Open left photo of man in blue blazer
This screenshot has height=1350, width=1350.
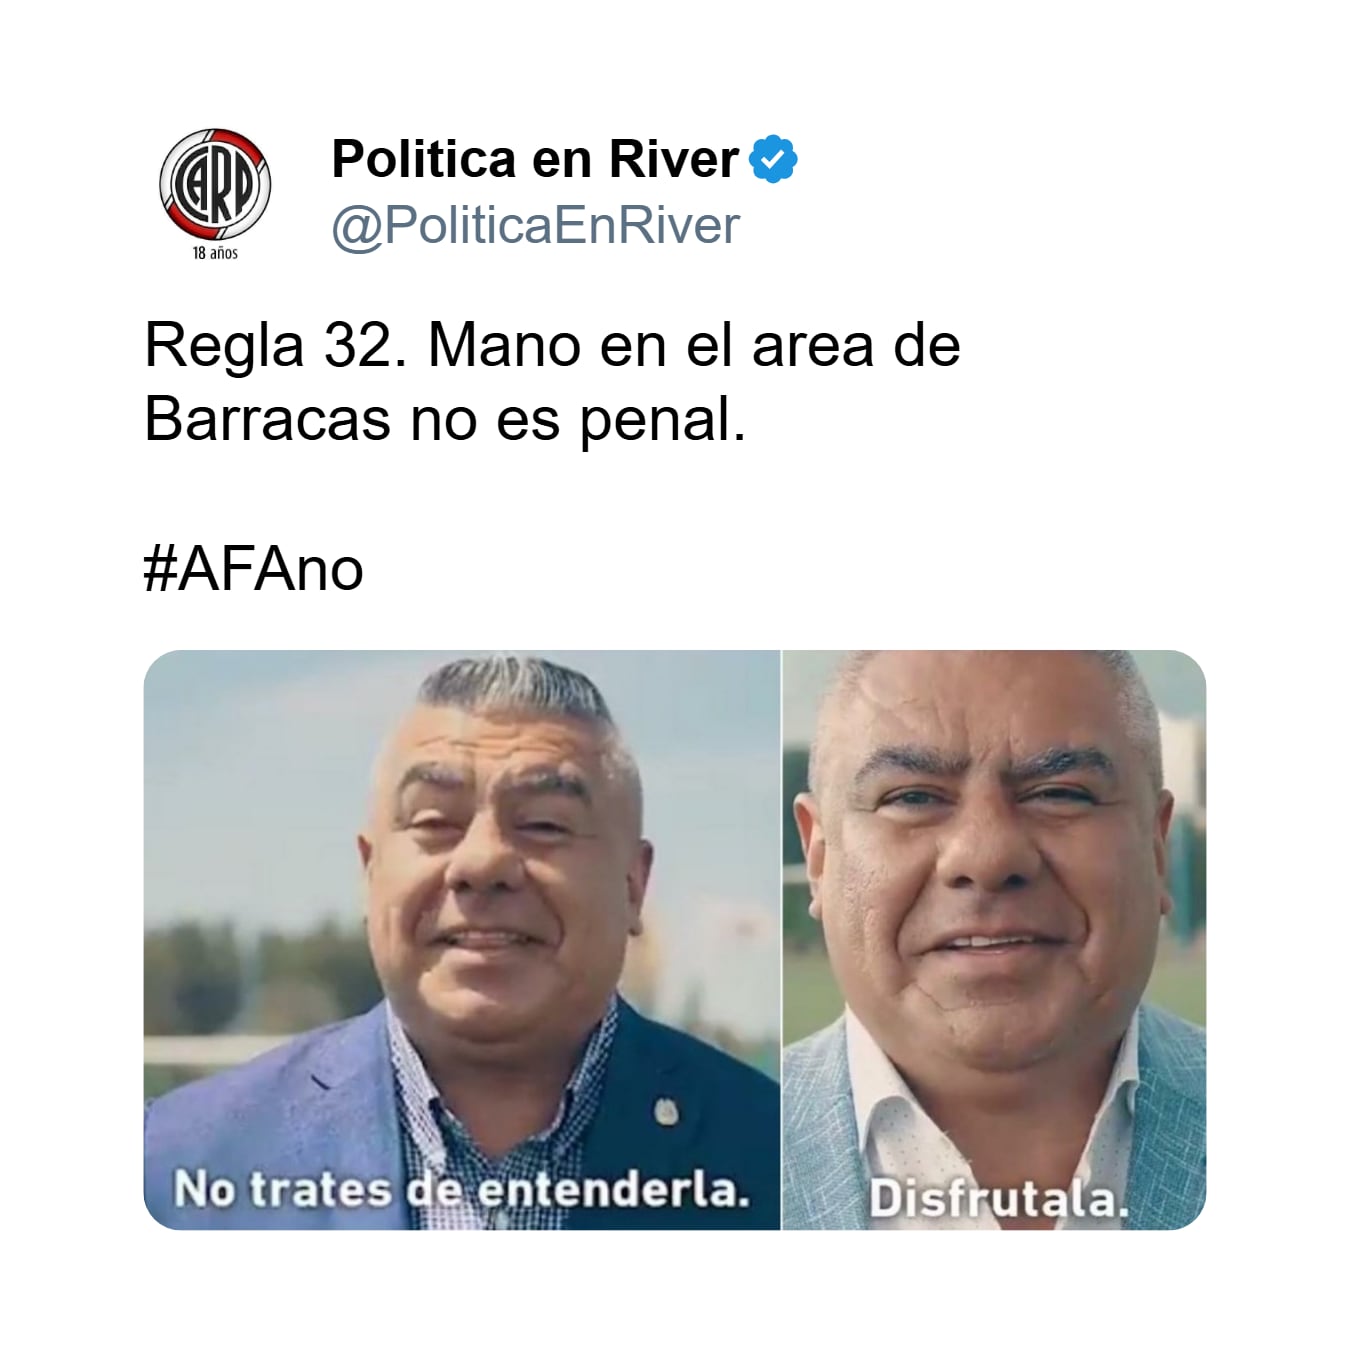coord(461,939)
